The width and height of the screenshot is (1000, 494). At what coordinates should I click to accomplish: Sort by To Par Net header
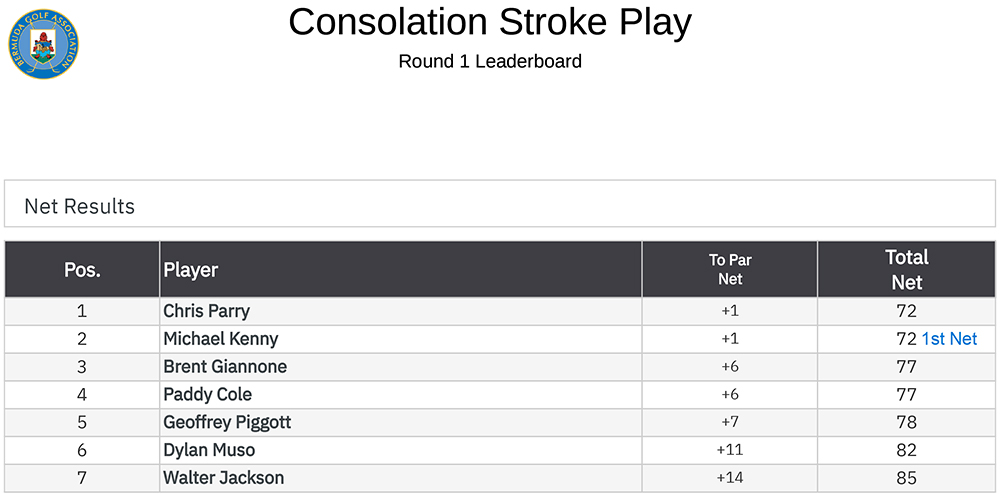coord(730,269)
